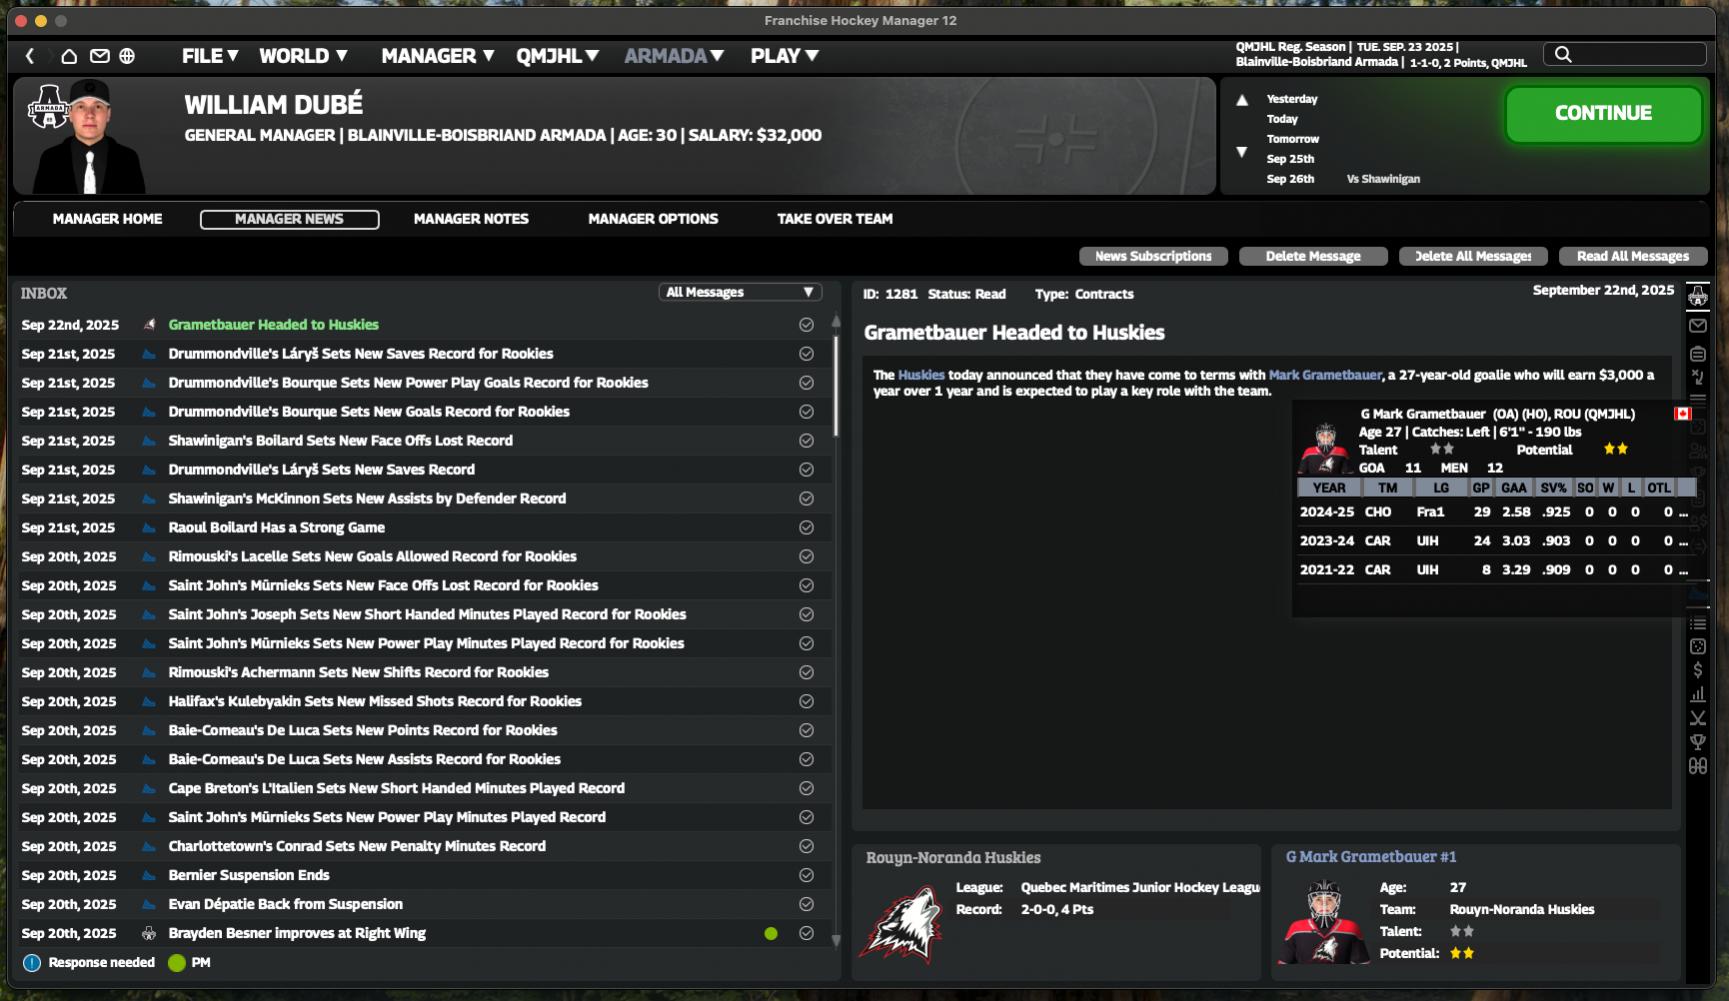This screenshot has height=1001, width=1729.
Task: Click the inbox list scrollbar
Action: click(x=836, y=386)
